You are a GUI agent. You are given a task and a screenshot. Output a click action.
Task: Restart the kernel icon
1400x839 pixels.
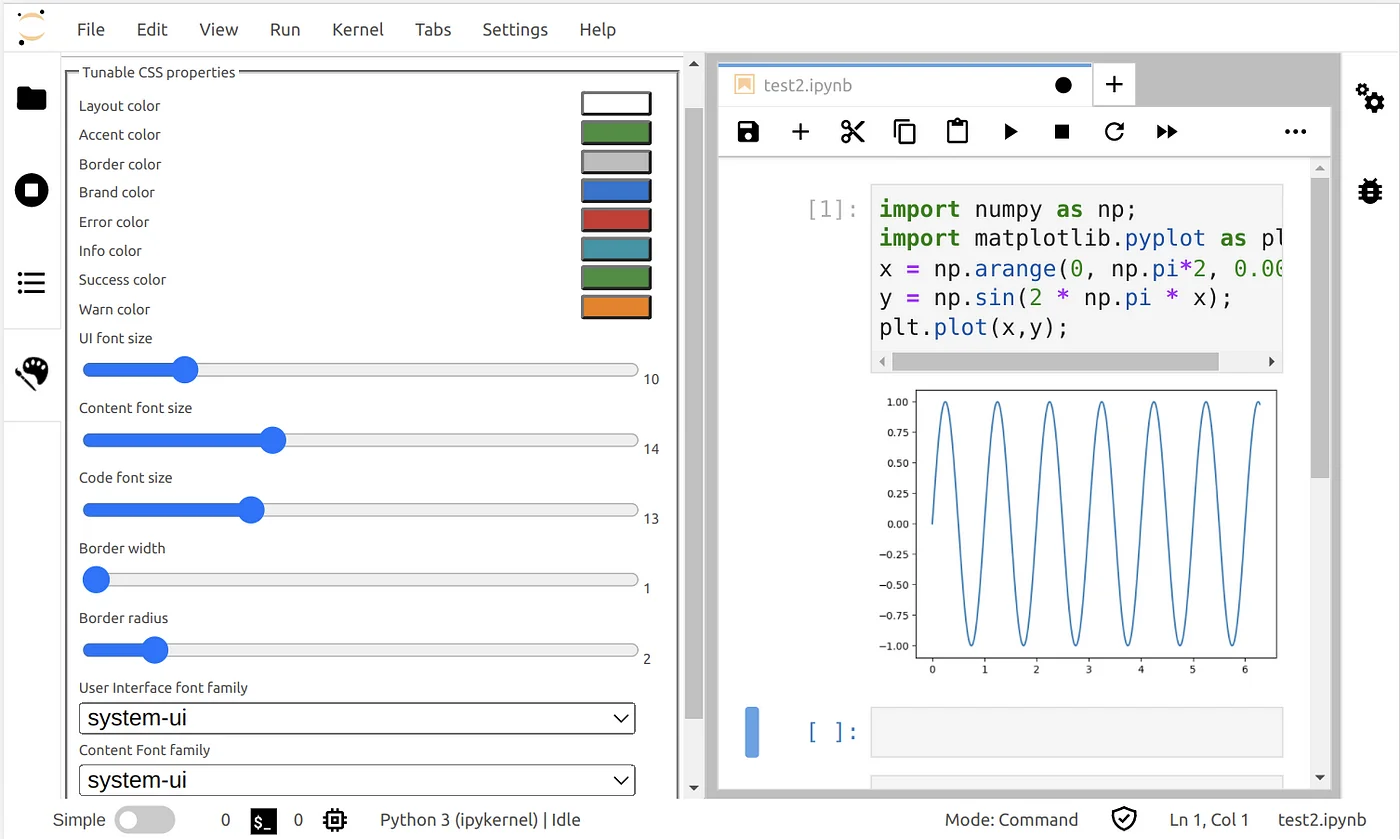point(1114,131)
